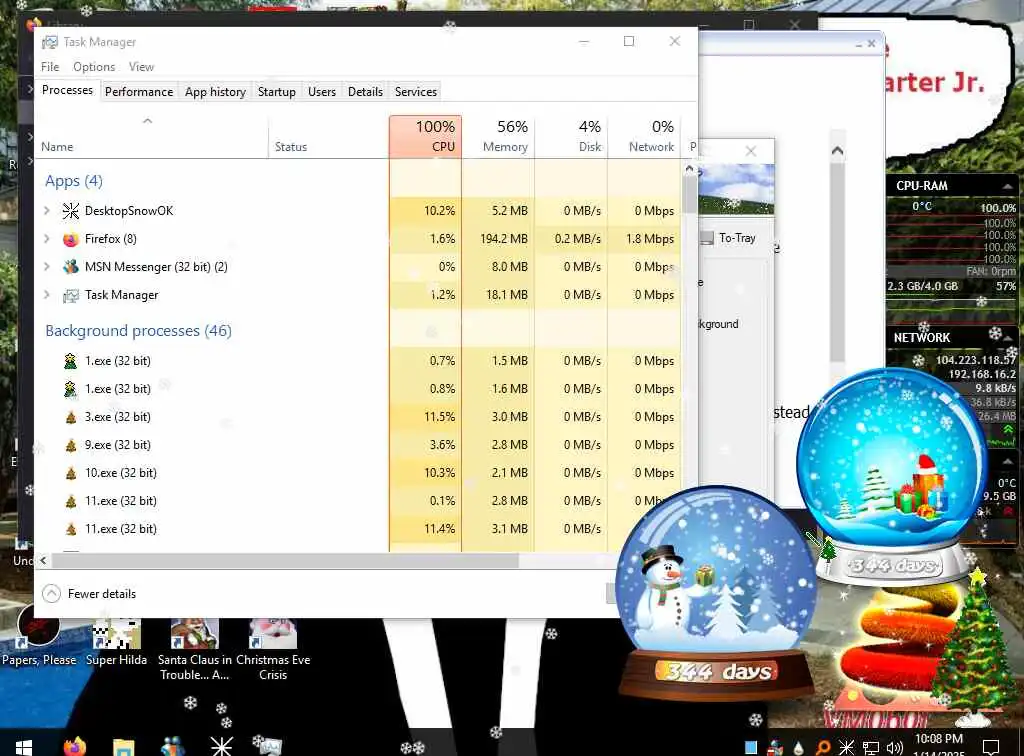Open the notification action center
The height and width of the screenshot is (756, 1024).
click(991, 748)
